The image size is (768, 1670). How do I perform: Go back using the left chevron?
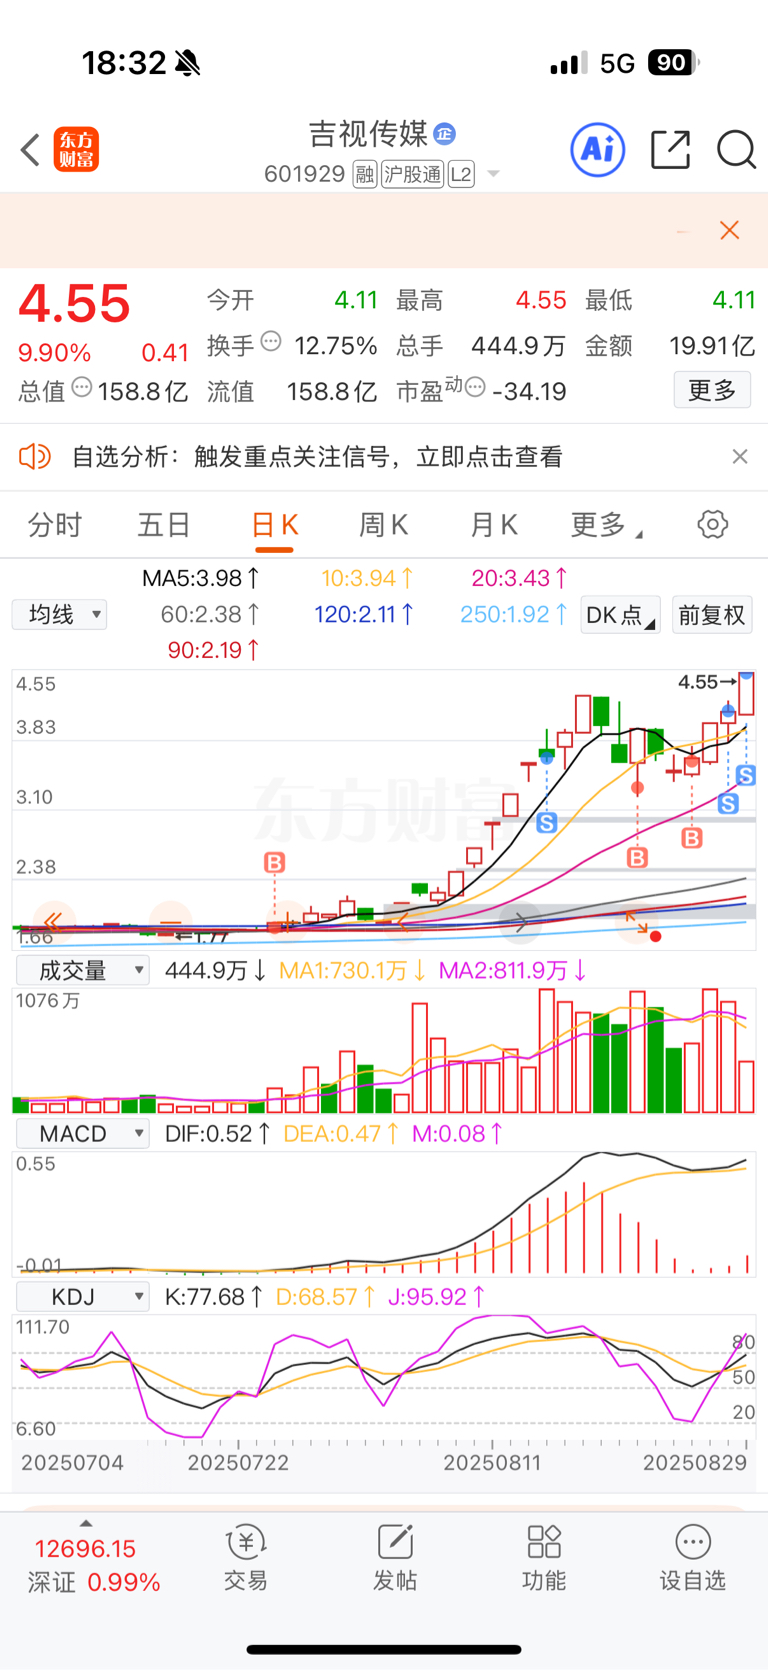tap(30, 150)
